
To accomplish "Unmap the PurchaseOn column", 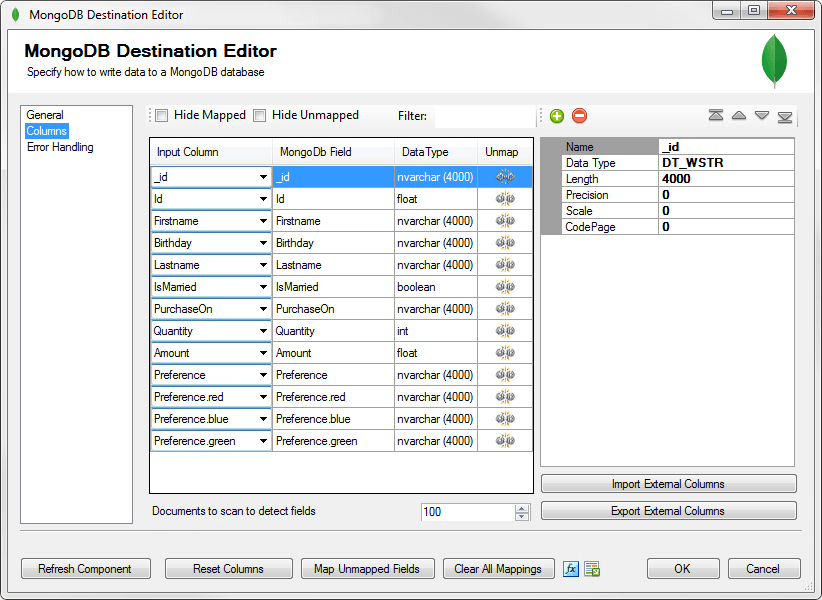I will click(x=505, y=309).
